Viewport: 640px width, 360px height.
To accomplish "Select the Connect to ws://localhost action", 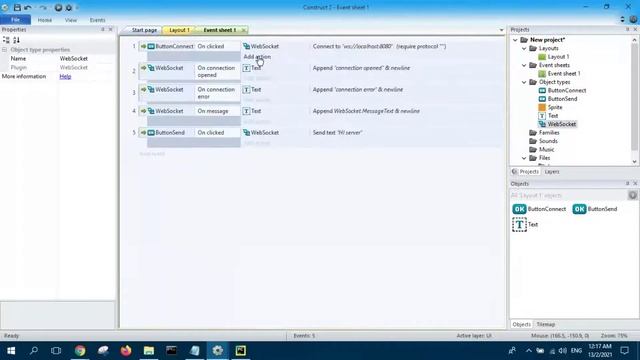I will [379, 47].
